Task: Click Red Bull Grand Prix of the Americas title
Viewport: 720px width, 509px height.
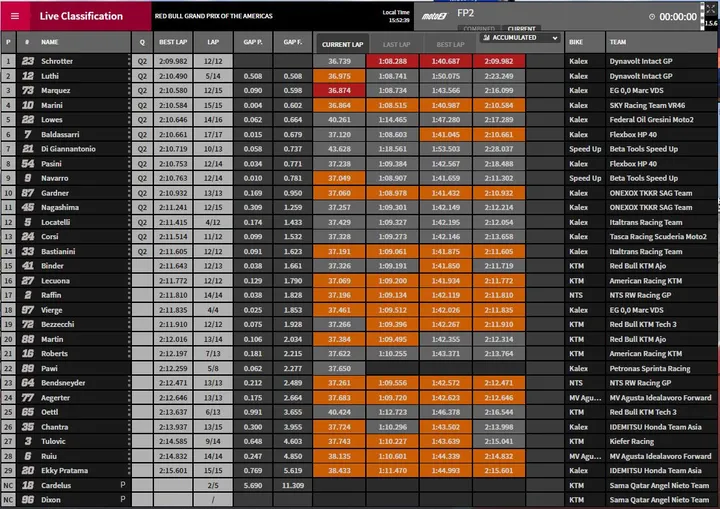Action: [x=214, y=16]
